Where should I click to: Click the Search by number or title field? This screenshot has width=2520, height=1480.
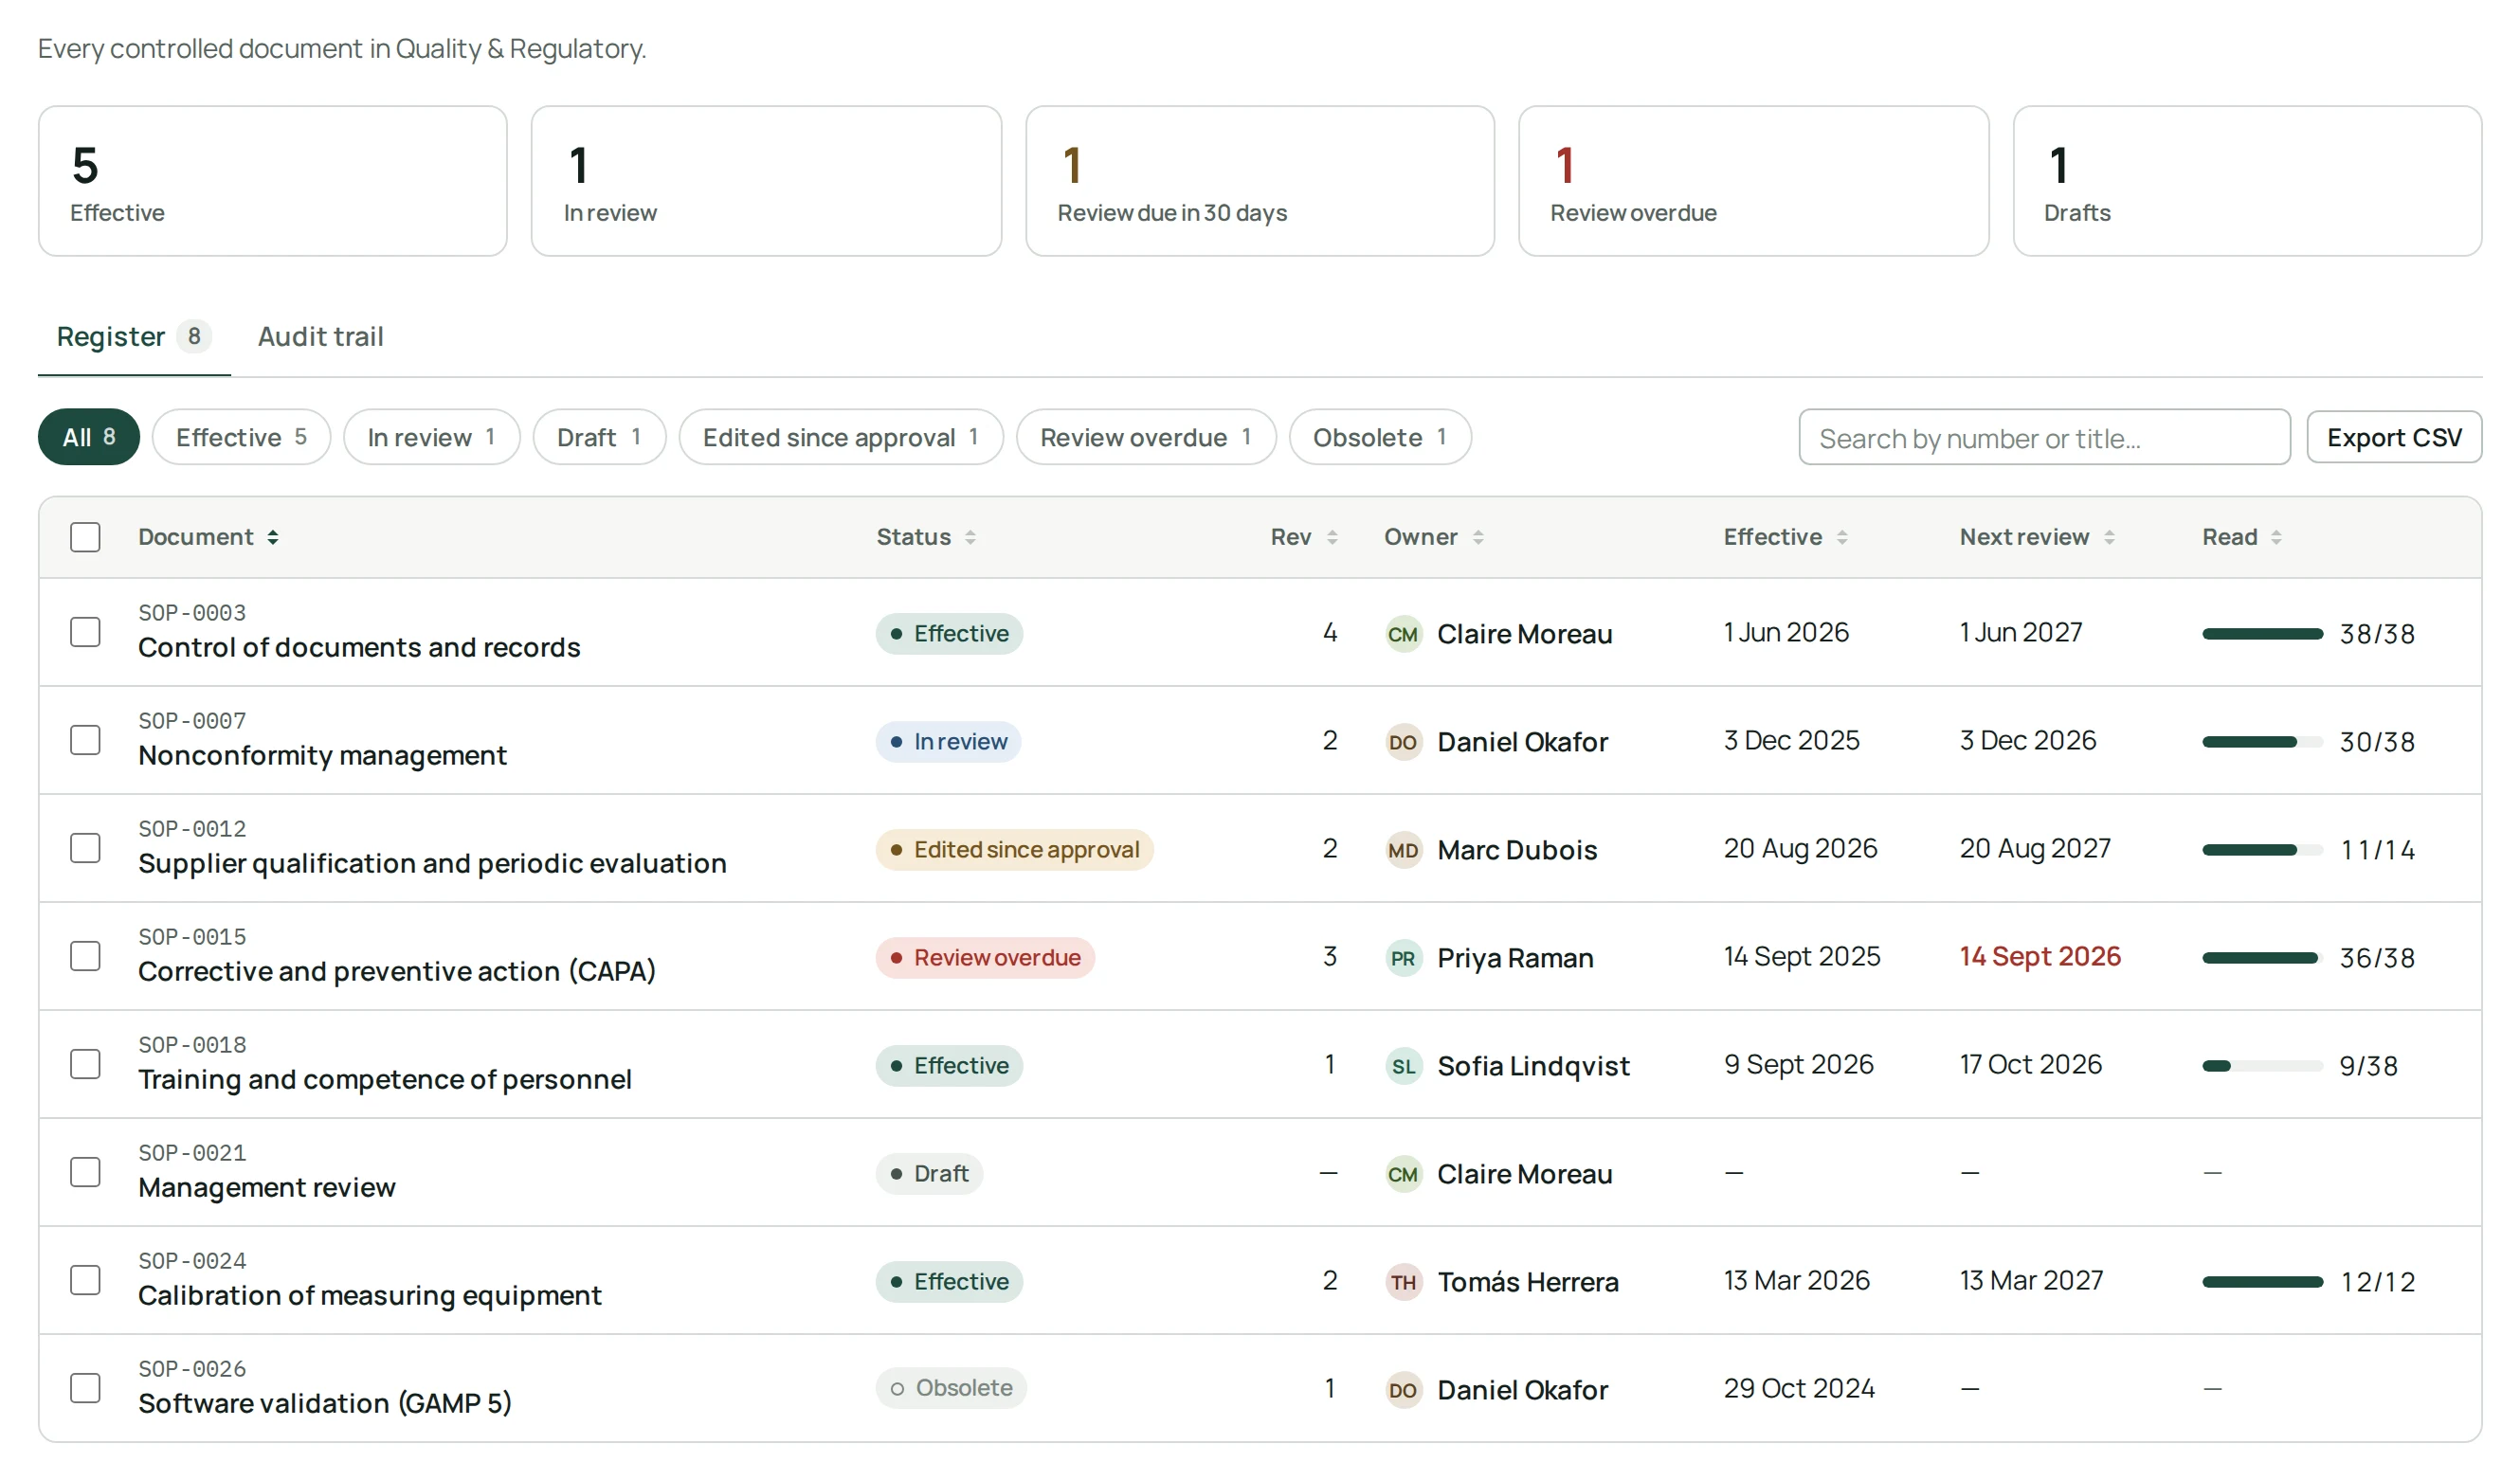click(x=2044, y=437)
